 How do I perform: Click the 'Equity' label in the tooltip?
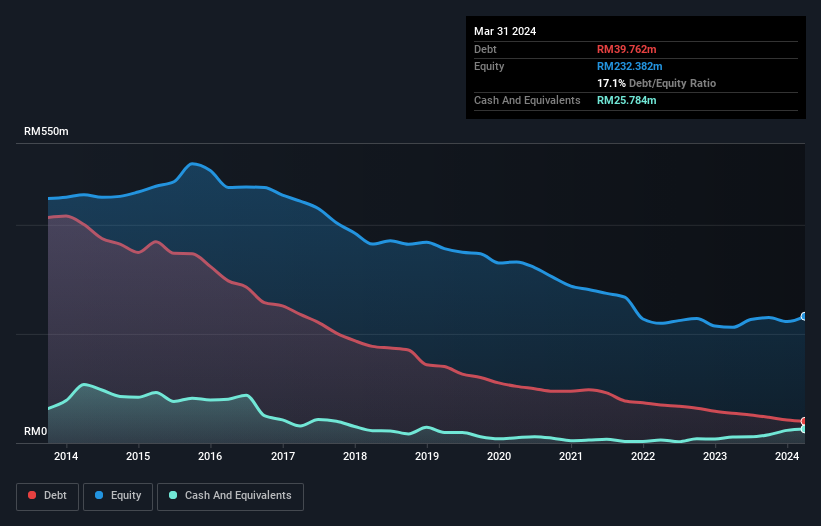point(489,66)
